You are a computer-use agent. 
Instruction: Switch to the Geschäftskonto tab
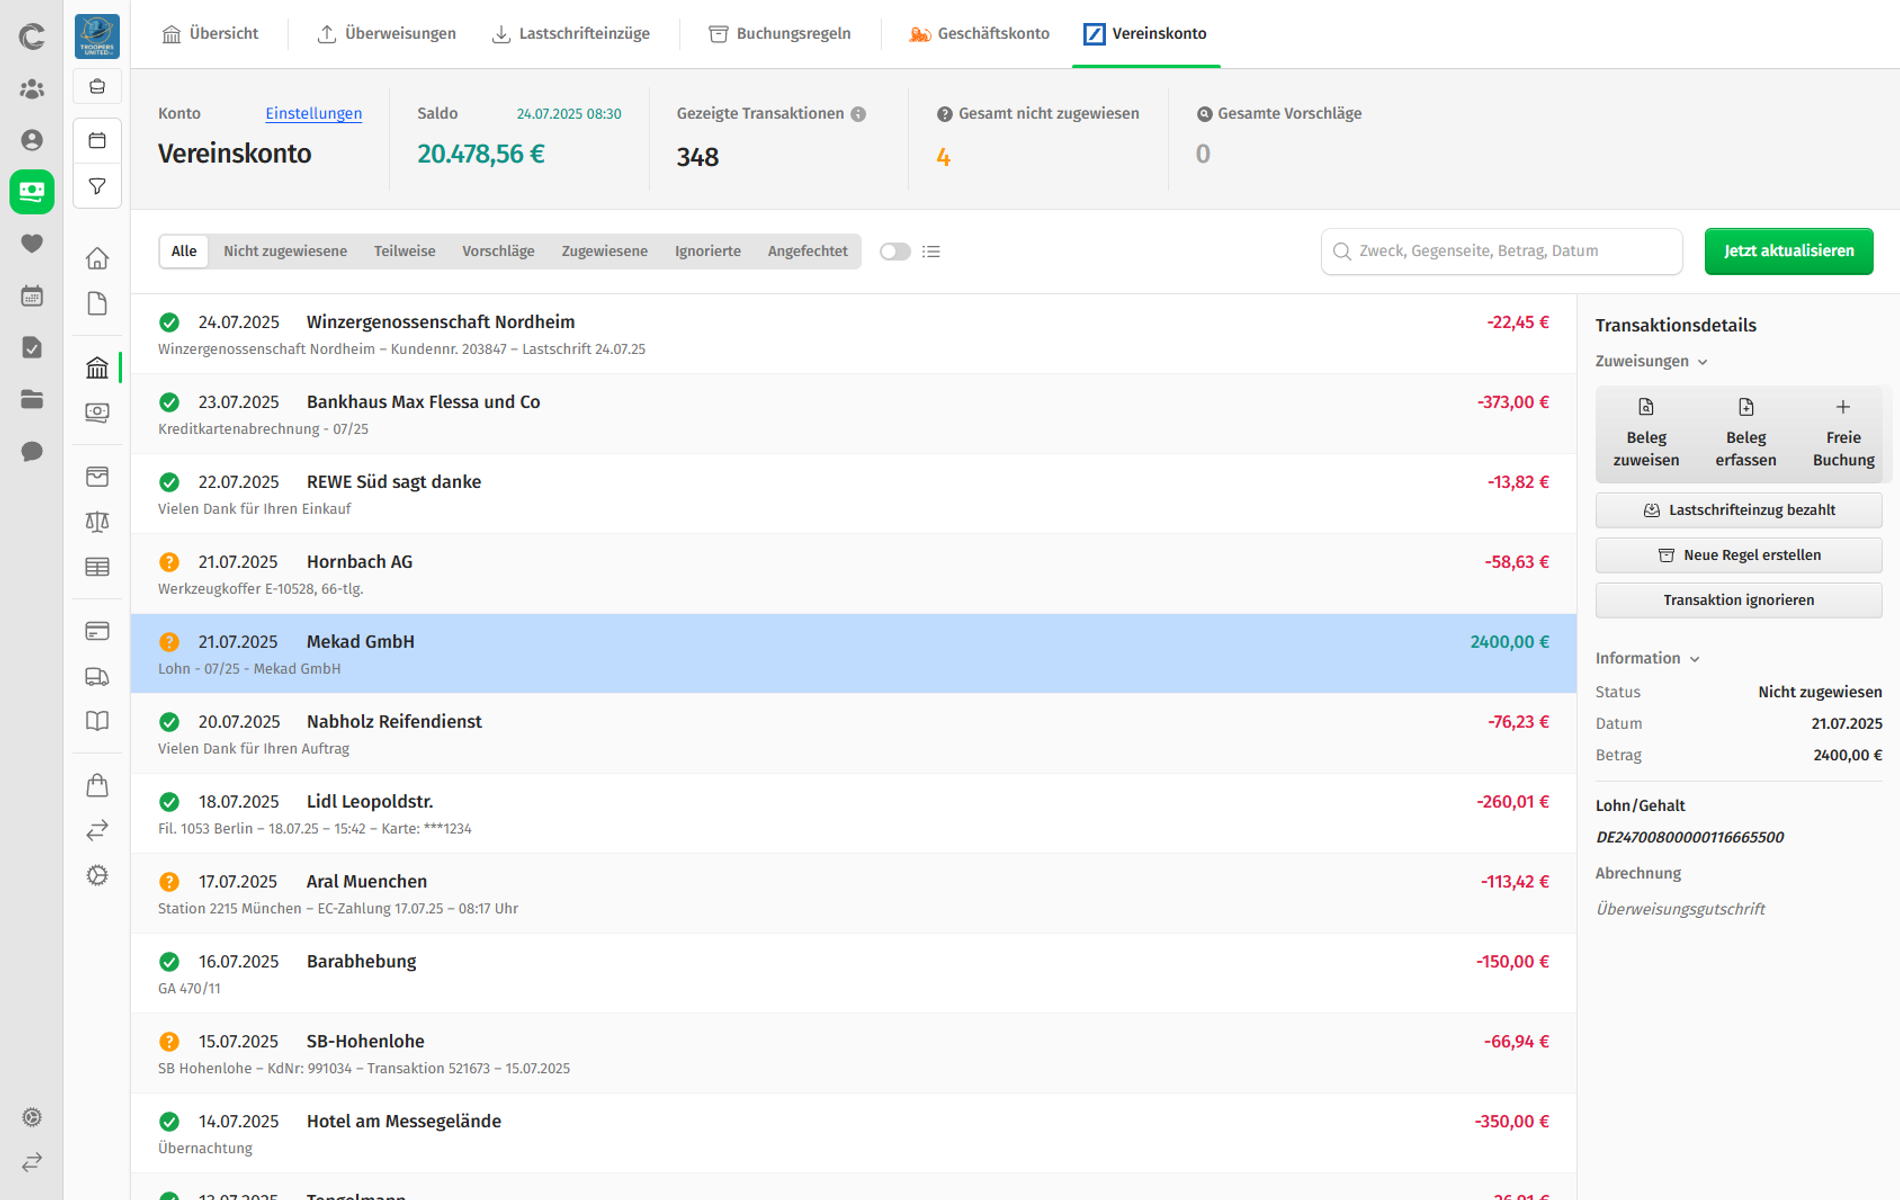tap(979, 34)
